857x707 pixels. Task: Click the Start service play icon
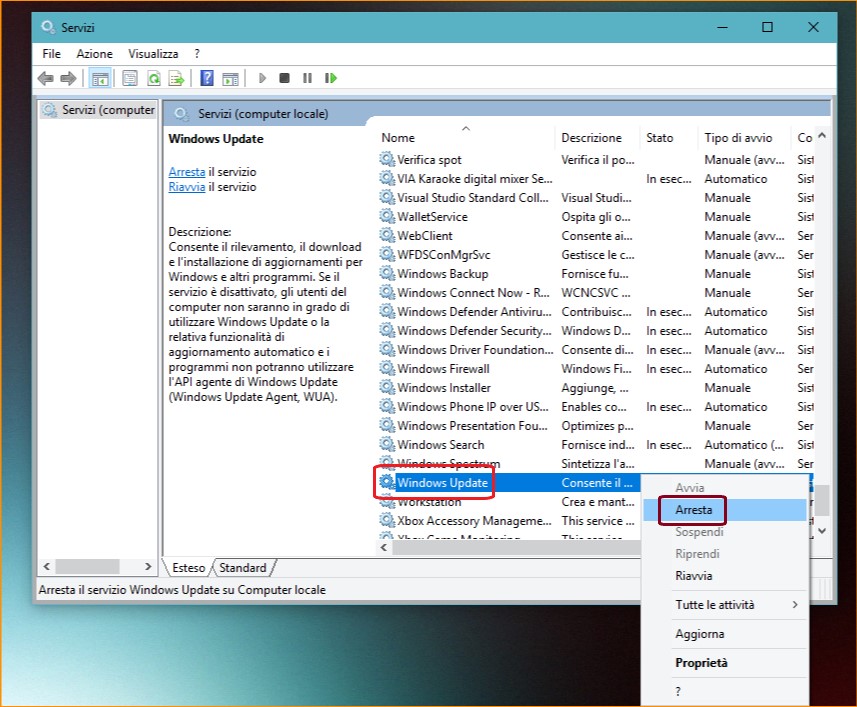[x=262, y=78]
